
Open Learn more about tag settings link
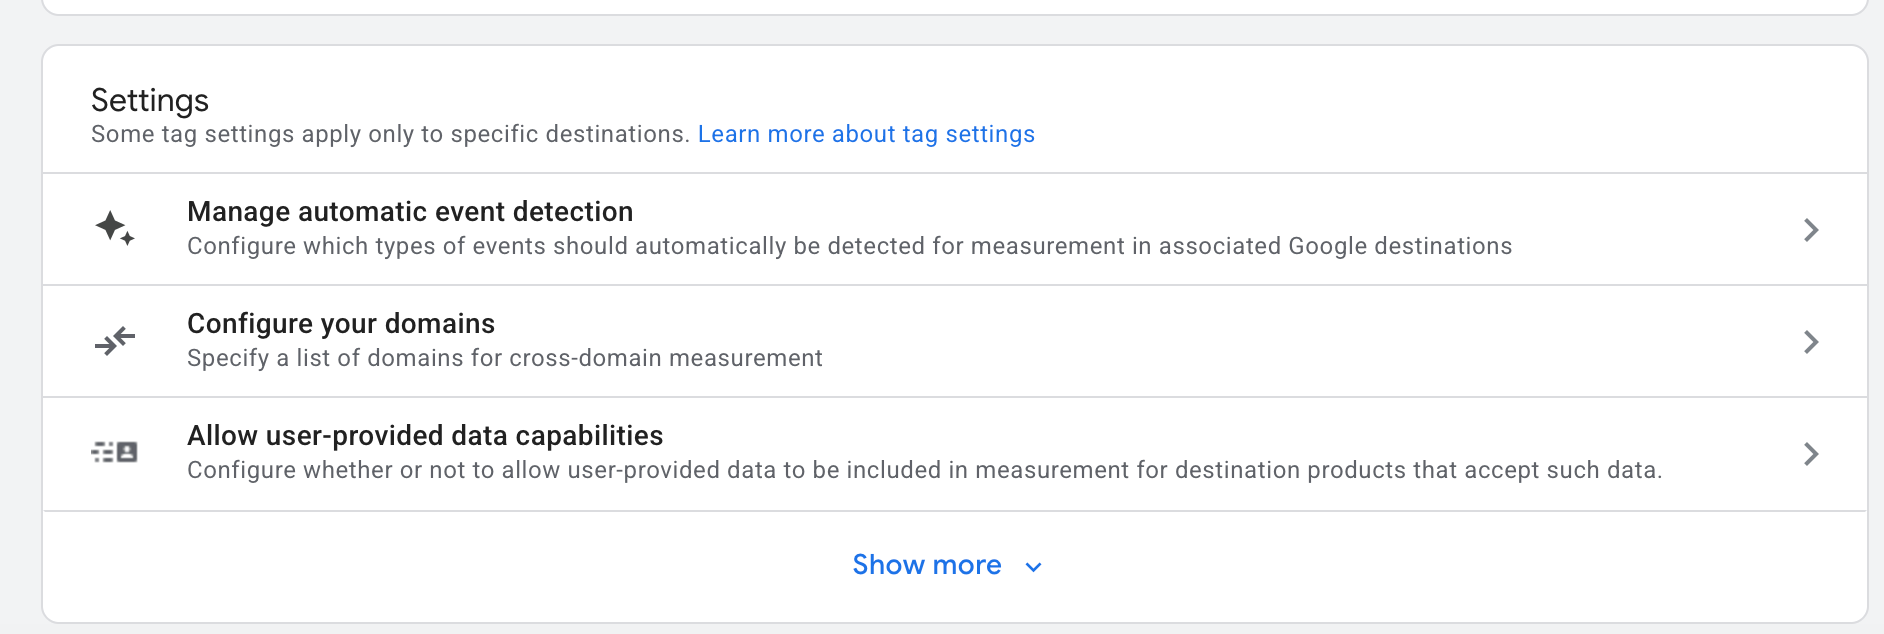tap(866, 134)
